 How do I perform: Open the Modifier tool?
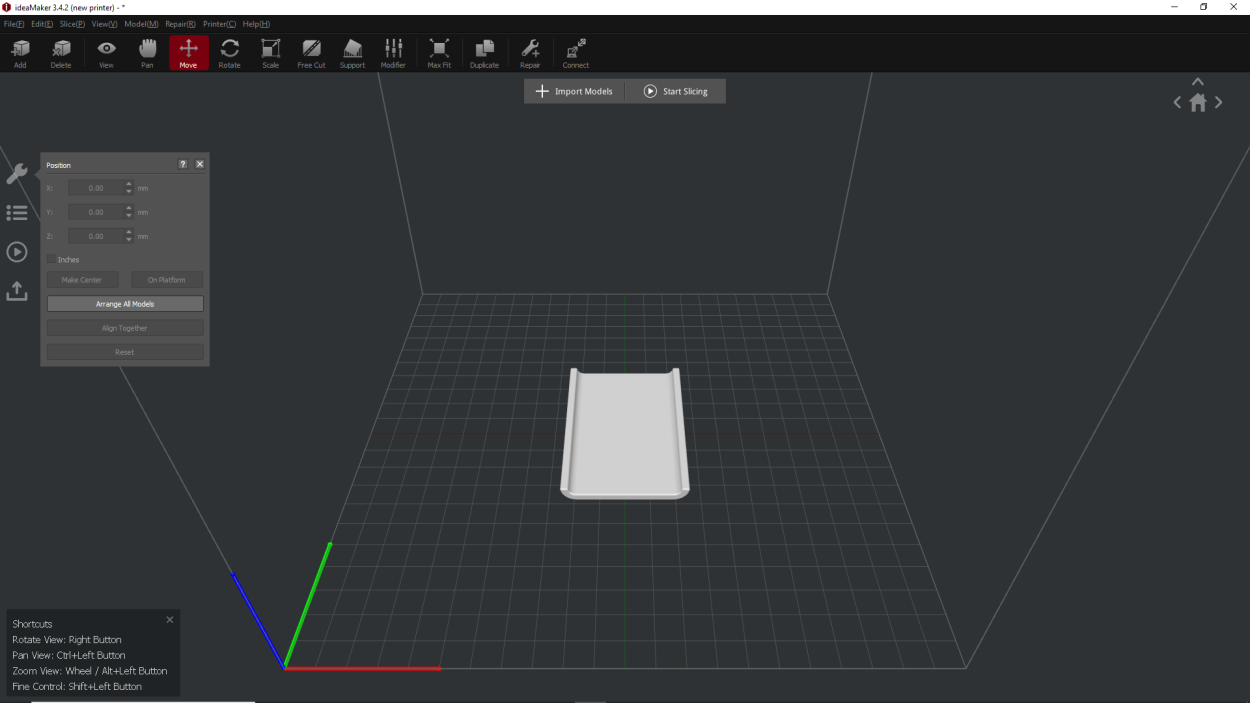pos(393,53)
